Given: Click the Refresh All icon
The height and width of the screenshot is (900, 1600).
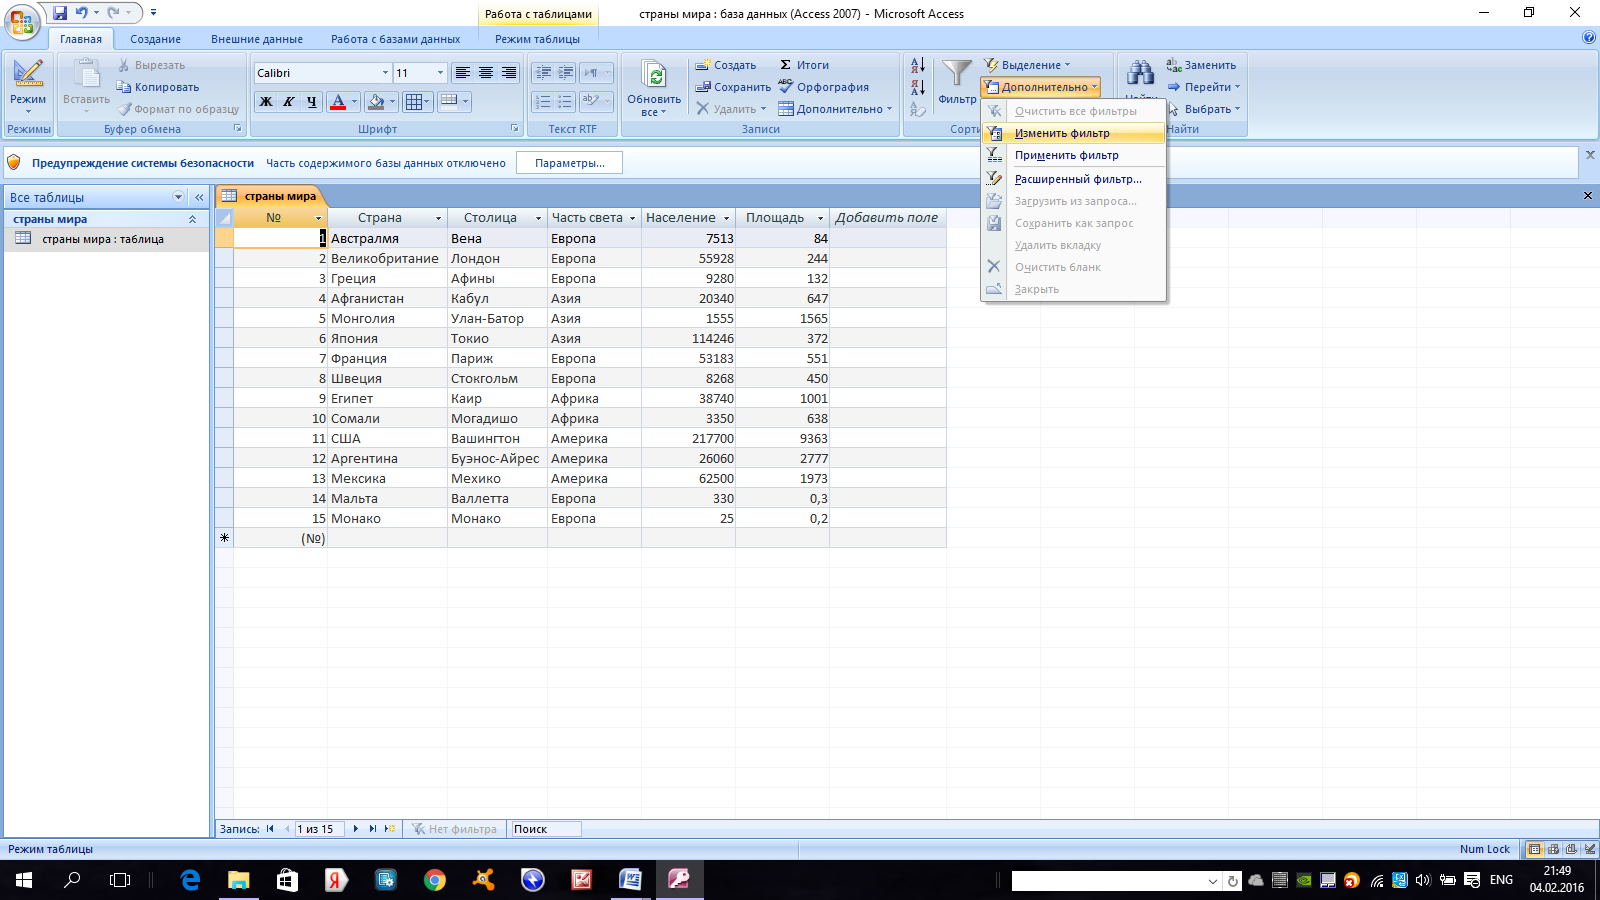Looking at the screenshot, I should pos(654,75).
